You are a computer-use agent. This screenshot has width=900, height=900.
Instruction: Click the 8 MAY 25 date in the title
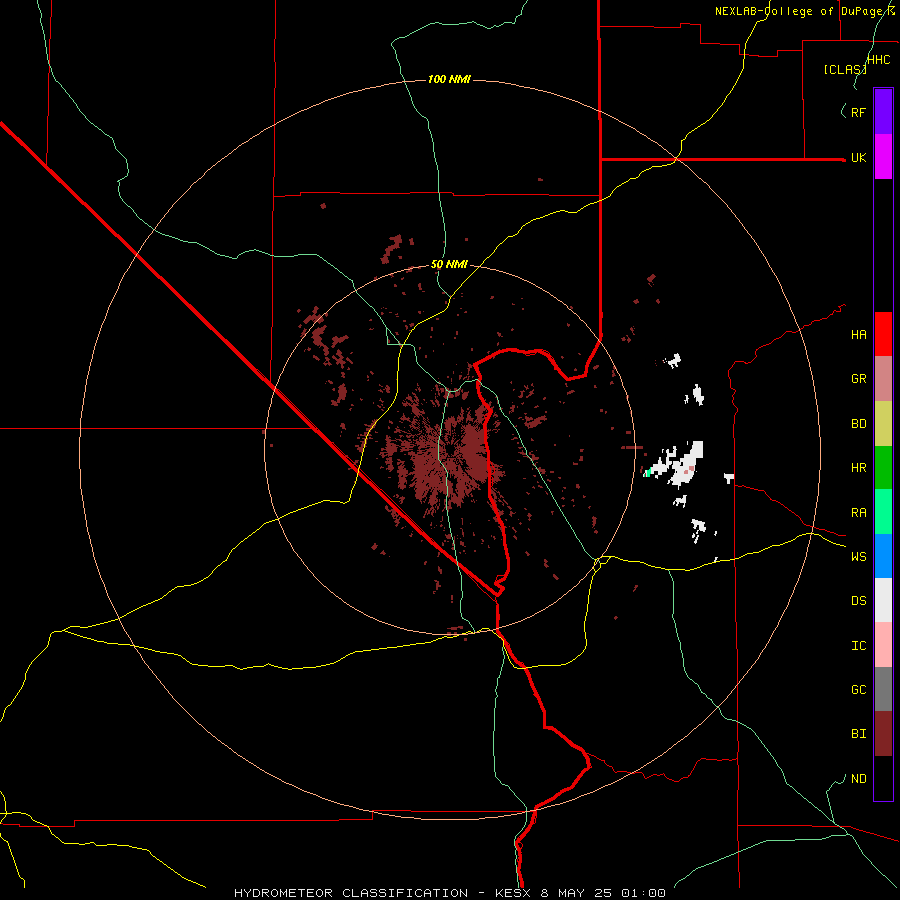point(576,893)
